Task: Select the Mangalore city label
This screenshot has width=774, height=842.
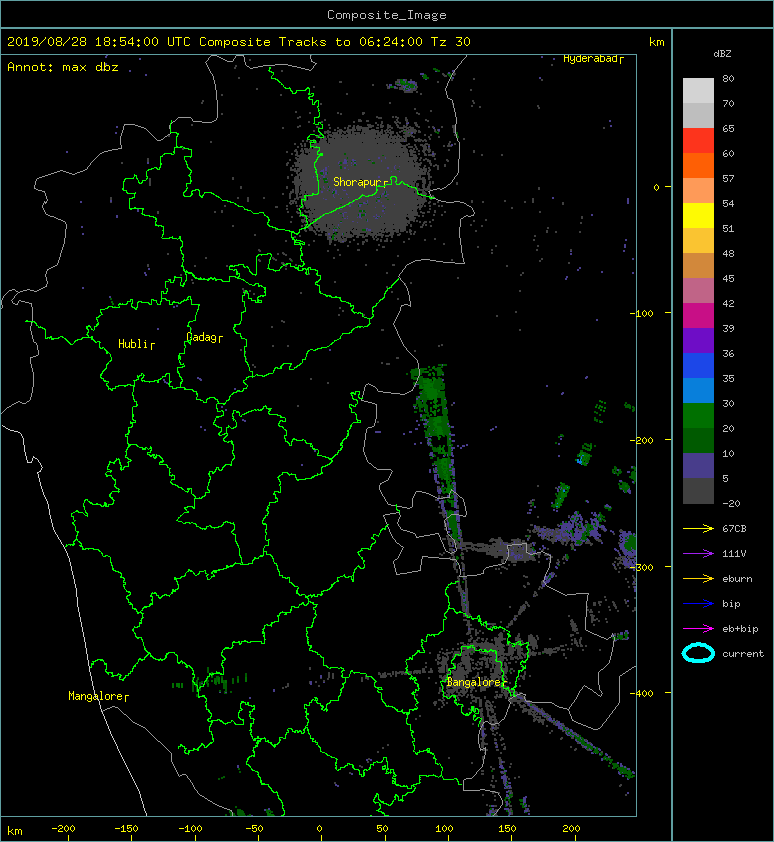Action: pyautogui.click(x=98, y=696)
